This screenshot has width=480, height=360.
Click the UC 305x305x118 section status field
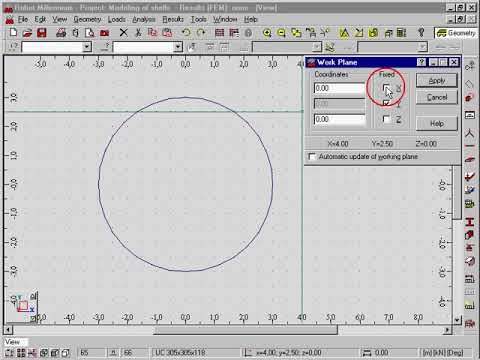(196, 353)
